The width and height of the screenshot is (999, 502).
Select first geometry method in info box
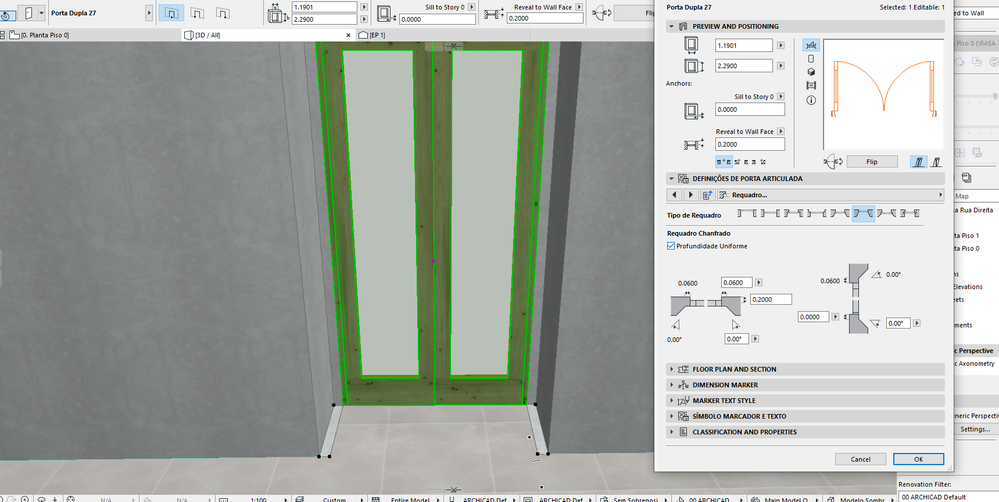(x=172, y=13)
